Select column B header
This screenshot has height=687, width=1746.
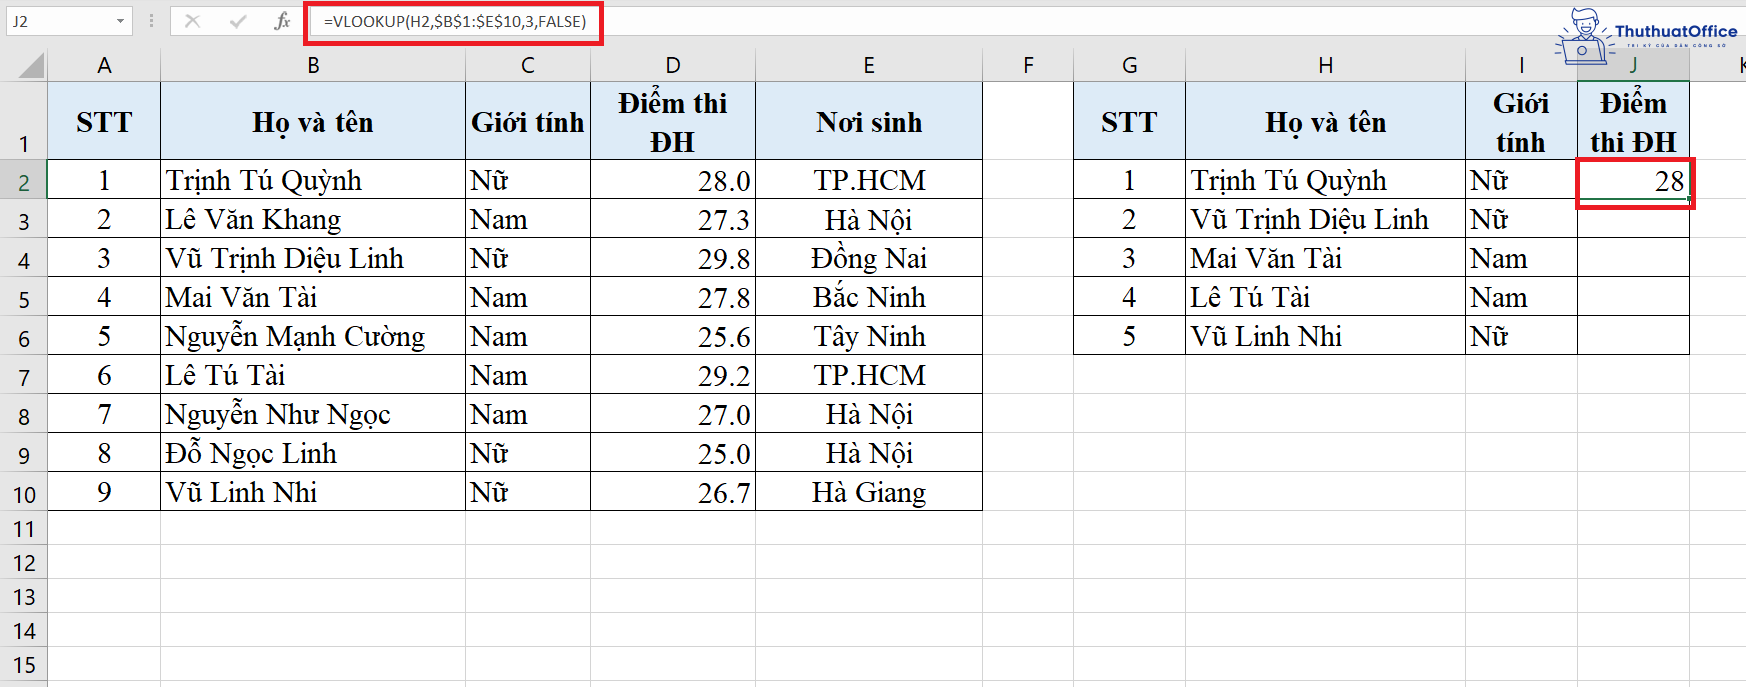point(313,66)
